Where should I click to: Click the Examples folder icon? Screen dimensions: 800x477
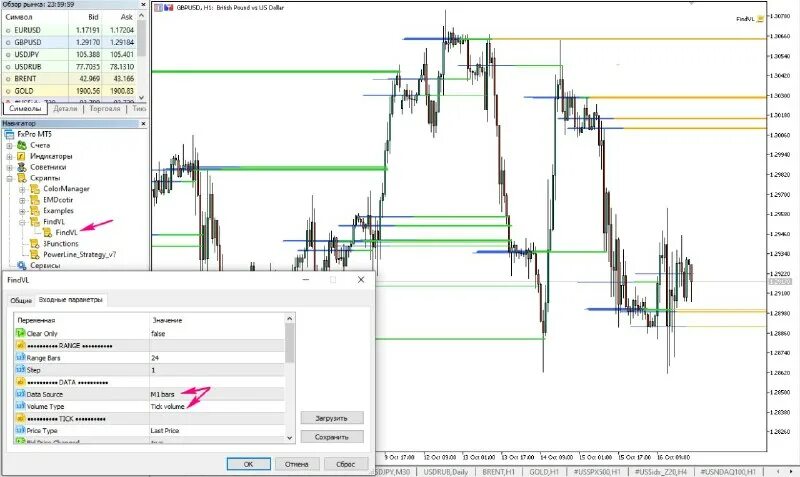[35, 211]
